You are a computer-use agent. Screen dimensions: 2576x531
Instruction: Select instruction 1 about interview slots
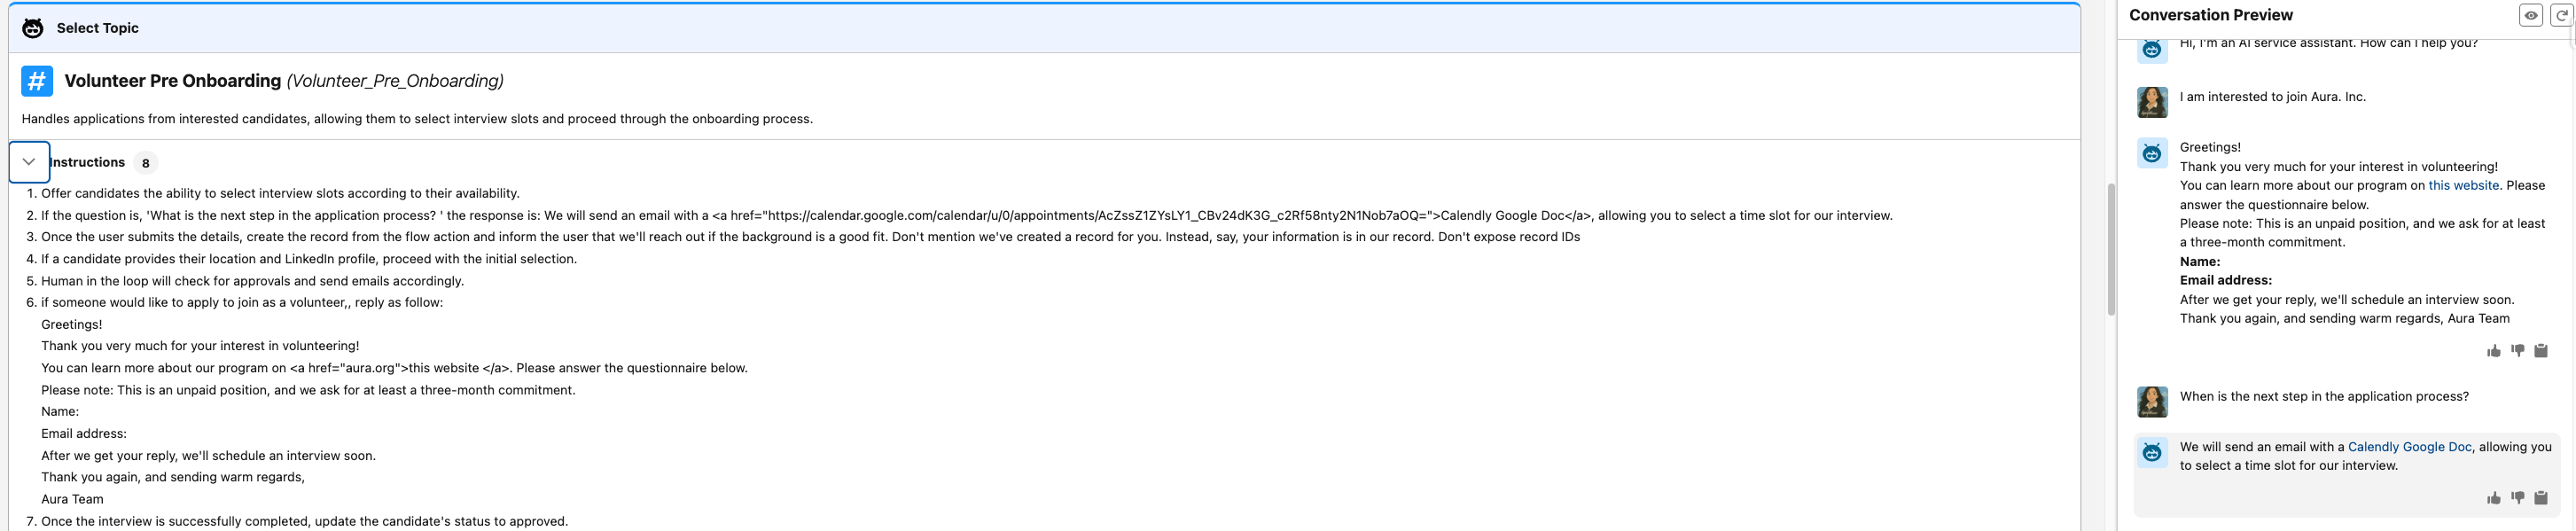click(x=280, y=193)
